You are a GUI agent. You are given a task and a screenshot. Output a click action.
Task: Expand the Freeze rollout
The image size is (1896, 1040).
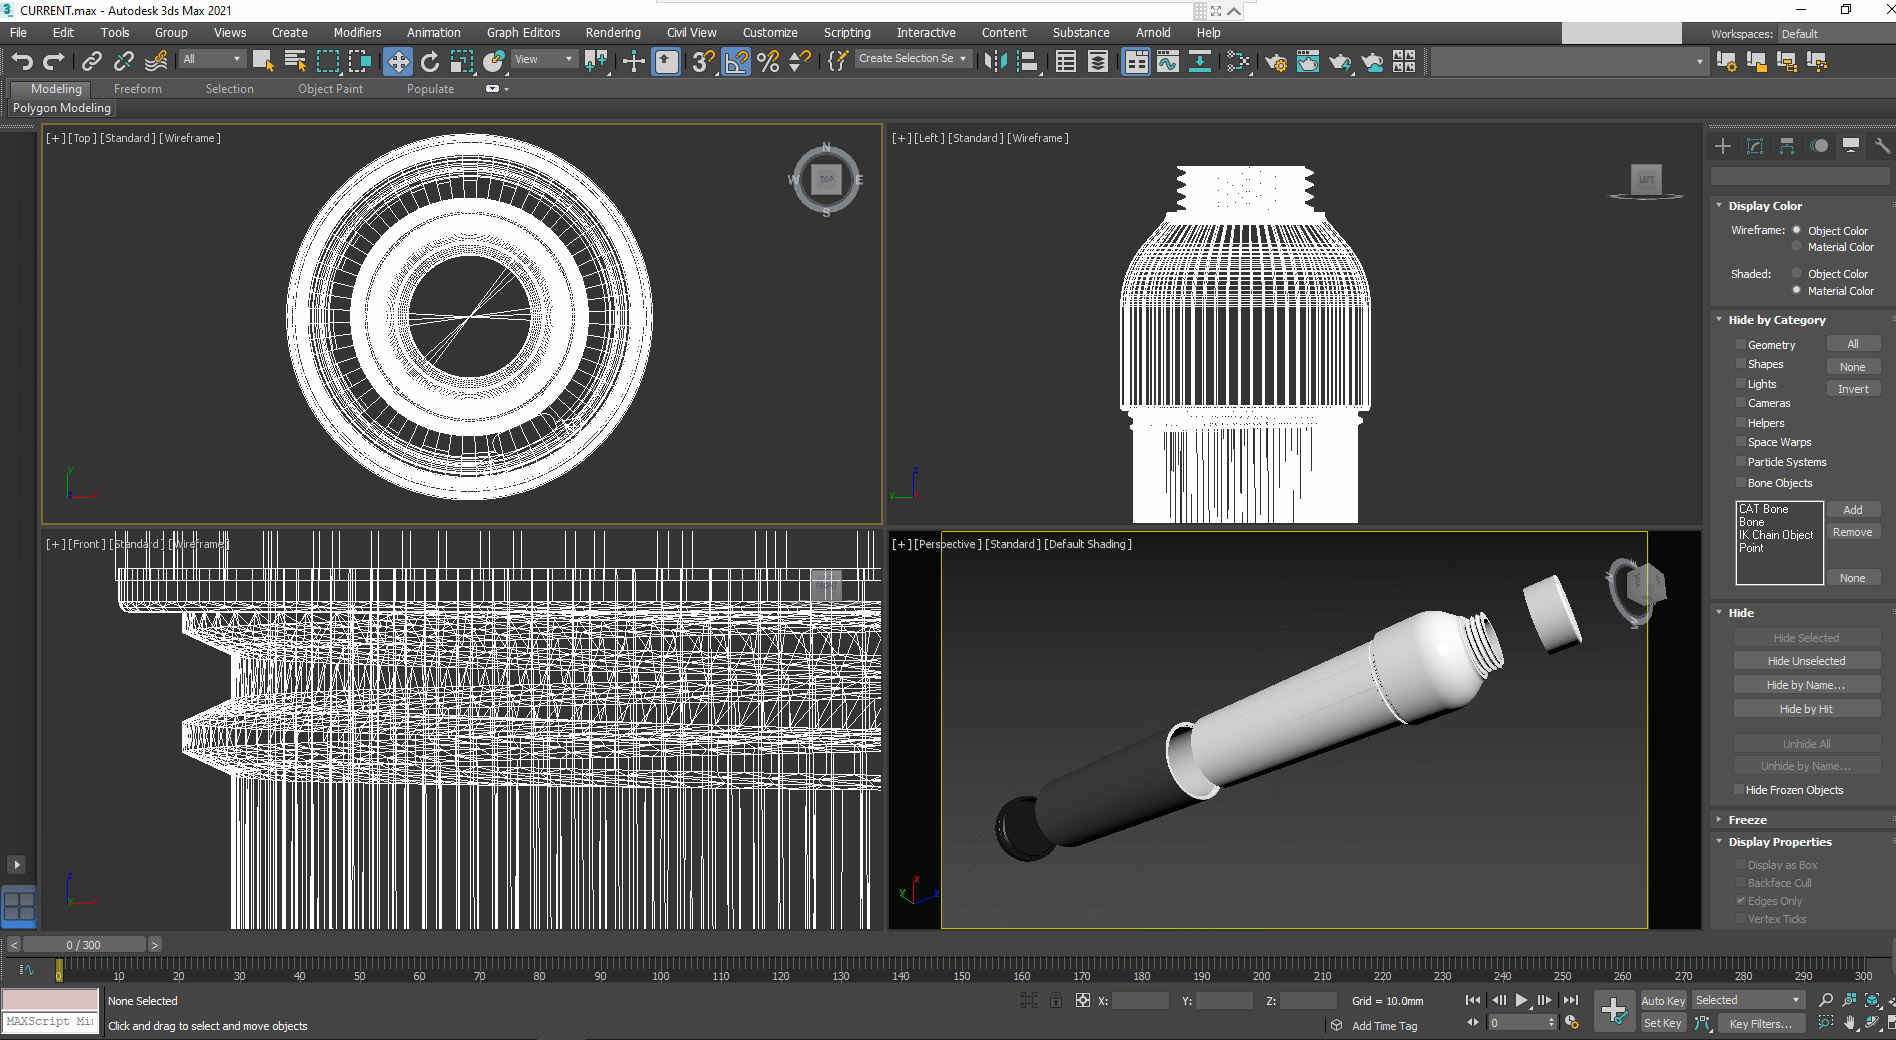pyautogui.click(x=1747, y=820)
